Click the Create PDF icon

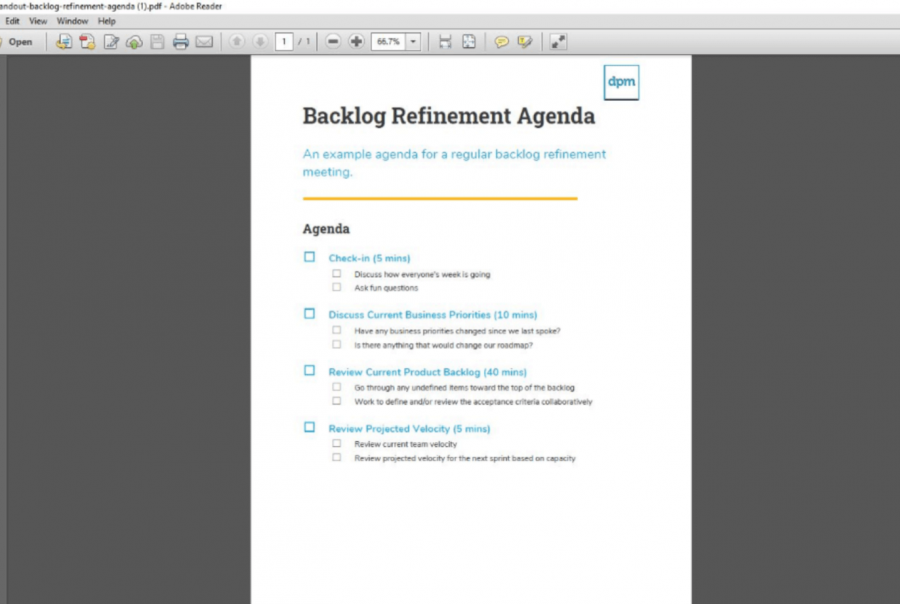click(87, 42)
